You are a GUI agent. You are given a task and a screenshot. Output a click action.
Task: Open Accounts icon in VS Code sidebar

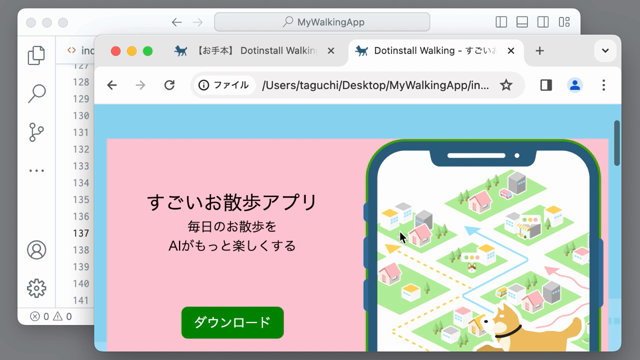pyautogui.click(x=36, y=250)
